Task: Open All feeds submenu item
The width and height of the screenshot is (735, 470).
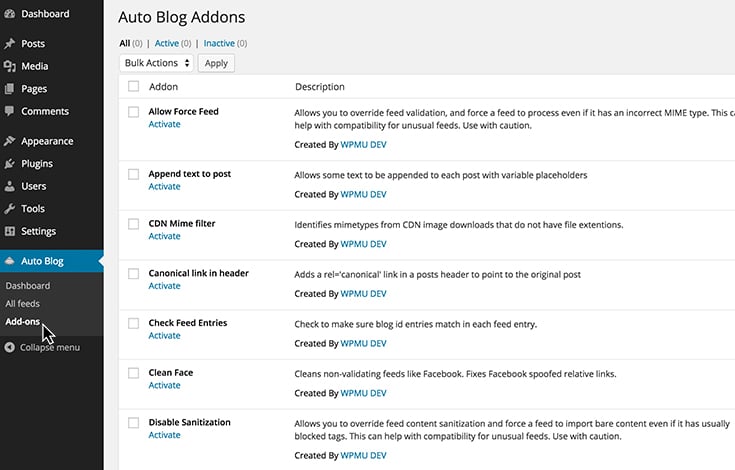Action: point(22,303)
